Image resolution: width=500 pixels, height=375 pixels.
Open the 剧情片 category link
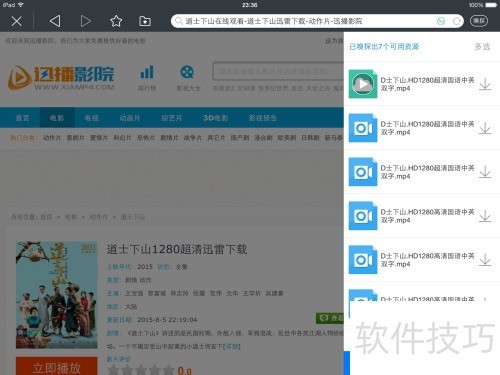pos(169,138)
